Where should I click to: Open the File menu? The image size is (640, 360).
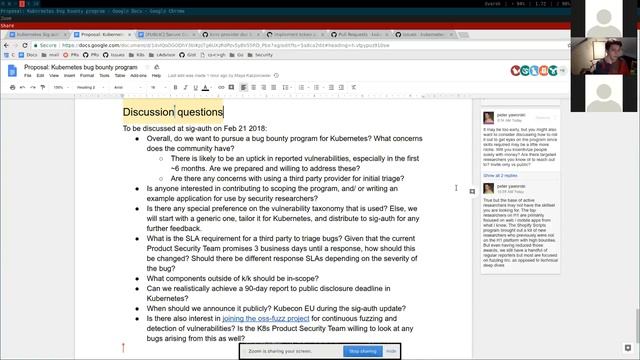tap(27, 76)
